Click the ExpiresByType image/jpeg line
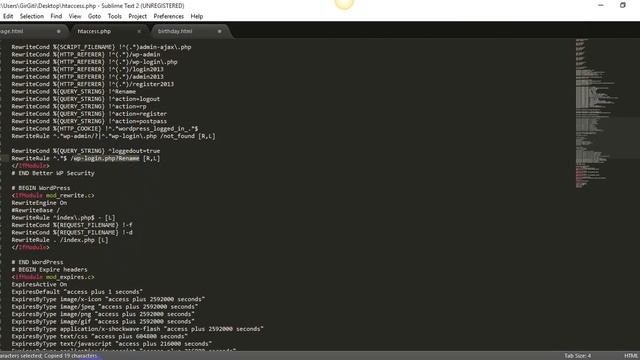 [x=105, y=307]
